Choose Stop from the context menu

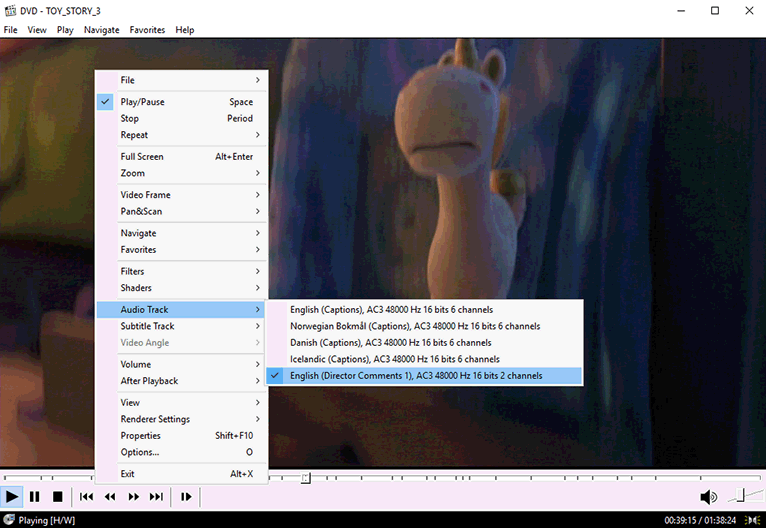click(182, 118)
